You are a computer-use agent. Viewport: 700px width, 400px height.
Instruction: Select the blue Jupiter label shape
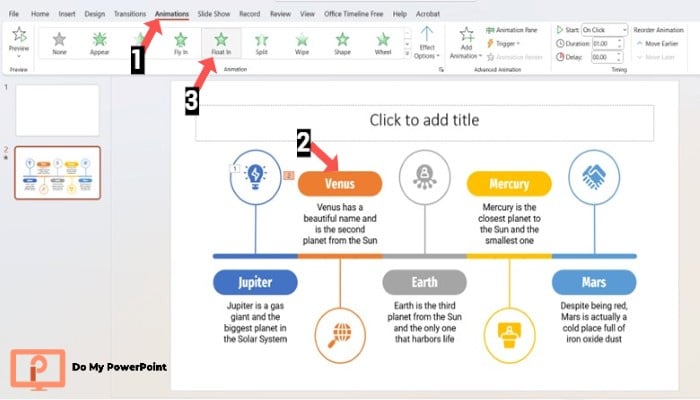(x=255, y=282)
